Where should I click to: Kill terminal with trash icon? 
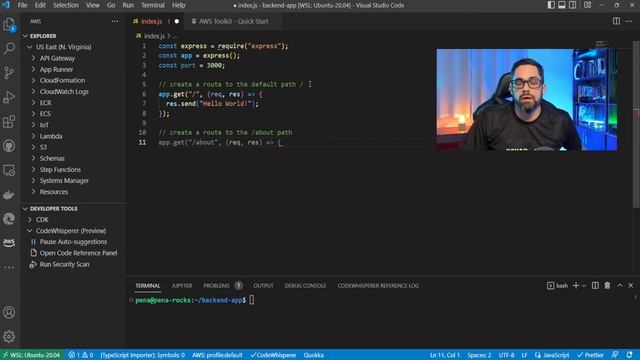click(607, 286)
